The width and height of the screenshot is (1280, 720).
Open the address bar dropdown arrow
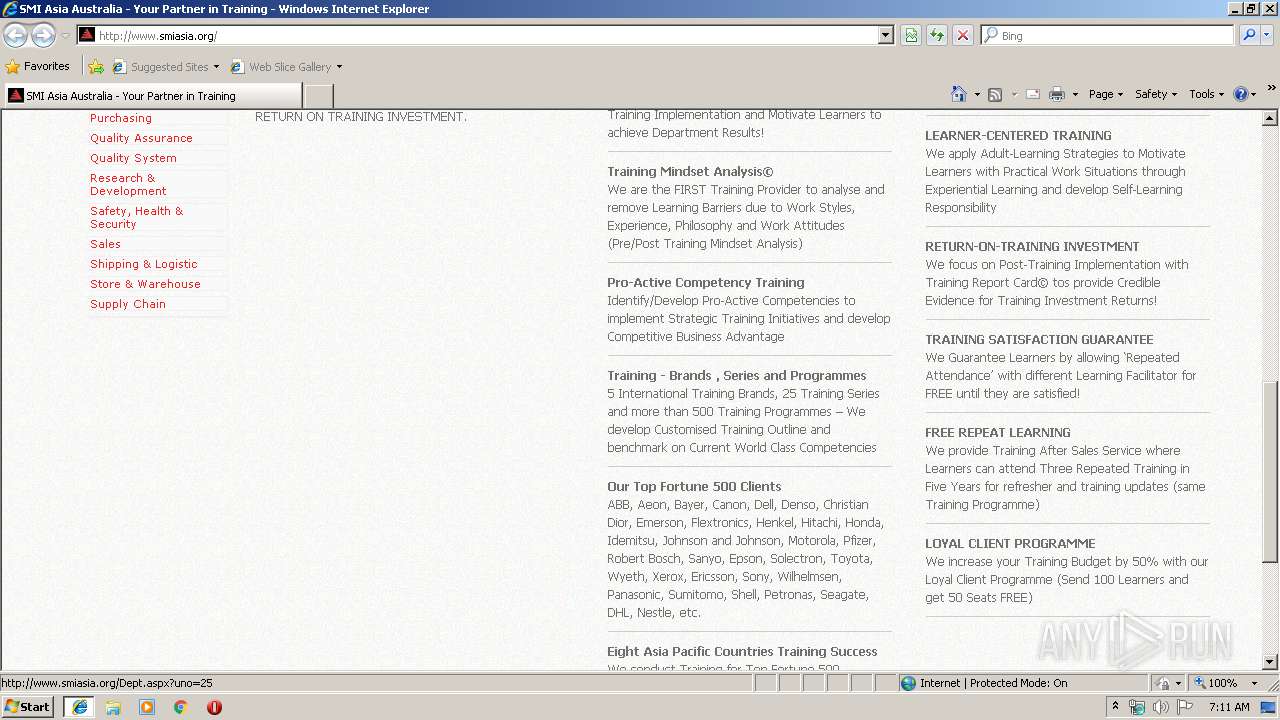pyautogui.click(x=885, y=35)
